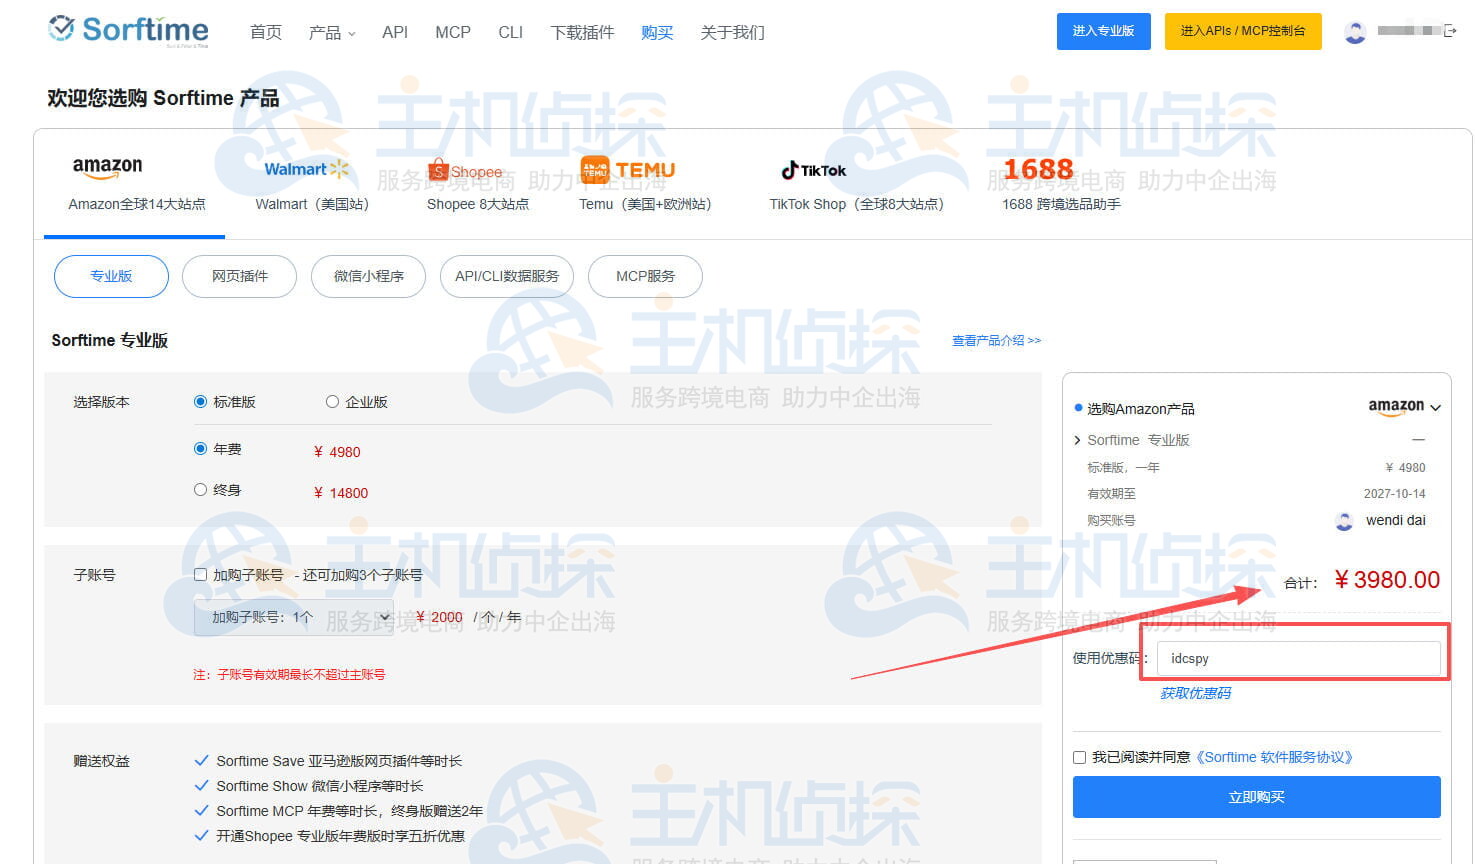Select the TikTok Shop logo

coord(814,170)
